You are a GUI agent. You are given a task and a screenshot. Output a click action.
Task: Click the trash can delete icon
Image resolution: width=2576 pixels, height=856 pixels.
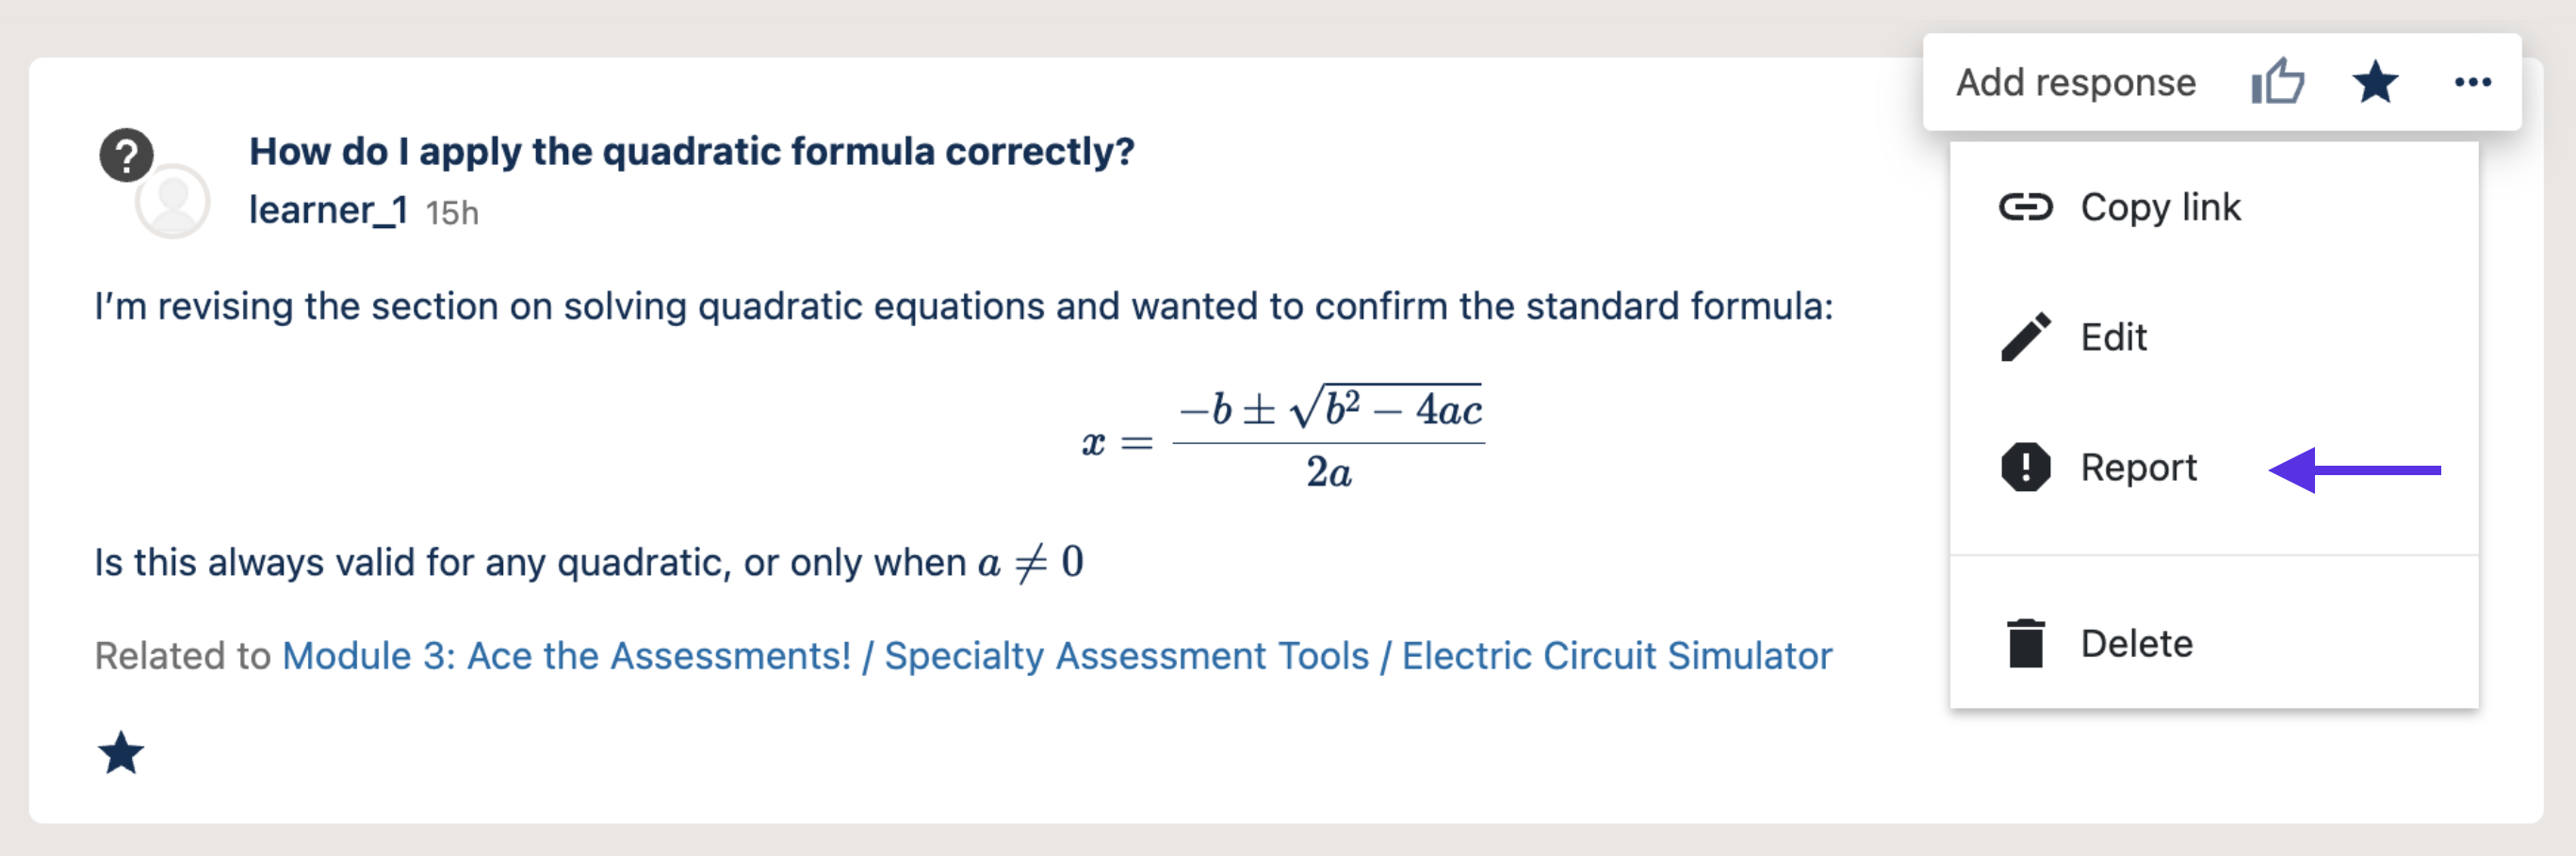pyautogui.click(x=2025, y=643)
